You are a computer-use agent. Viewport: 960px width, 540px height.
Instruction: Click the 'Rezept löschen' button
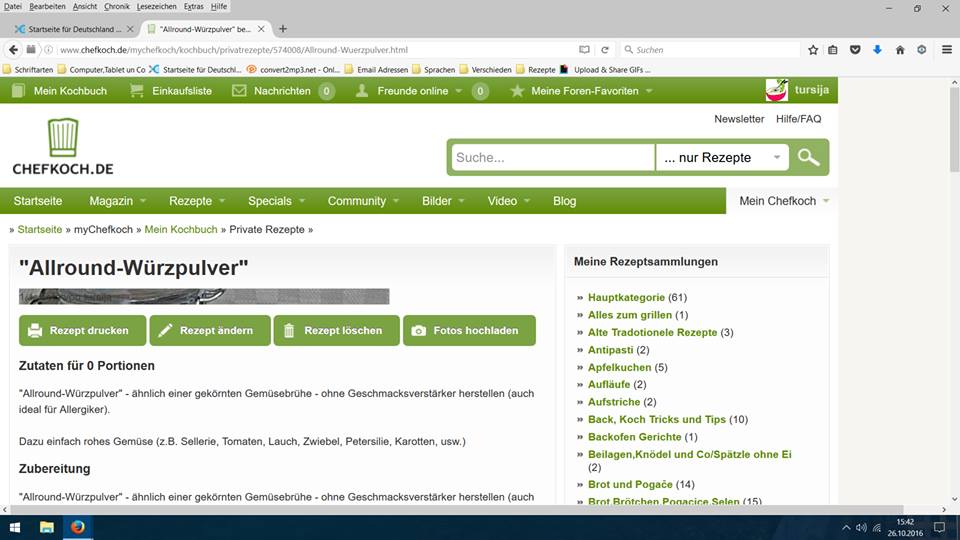[x=336, y=330]
